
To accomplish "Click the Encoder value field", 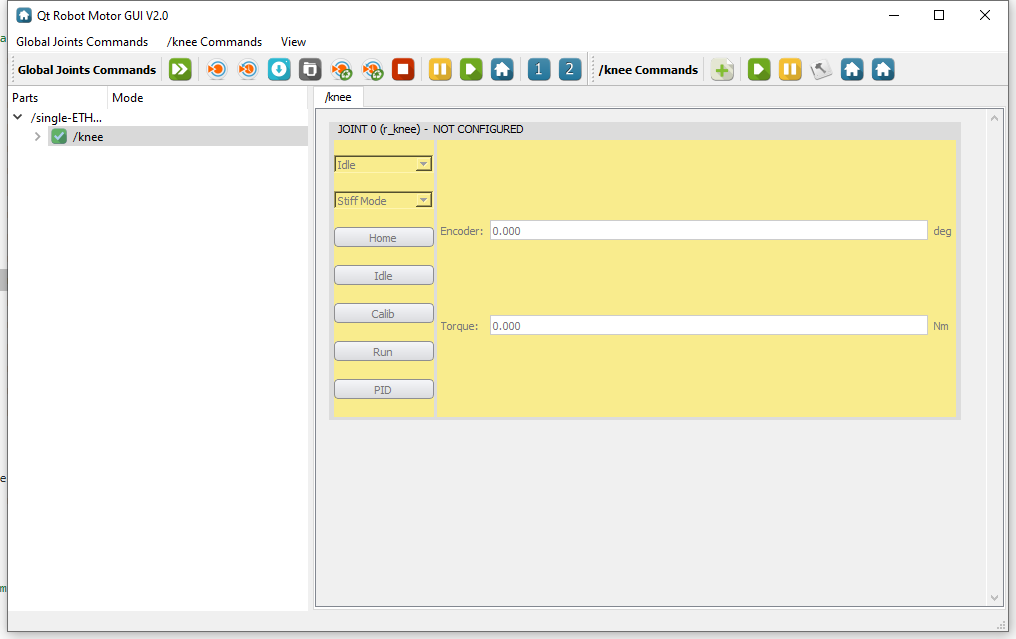I will 708,231.
